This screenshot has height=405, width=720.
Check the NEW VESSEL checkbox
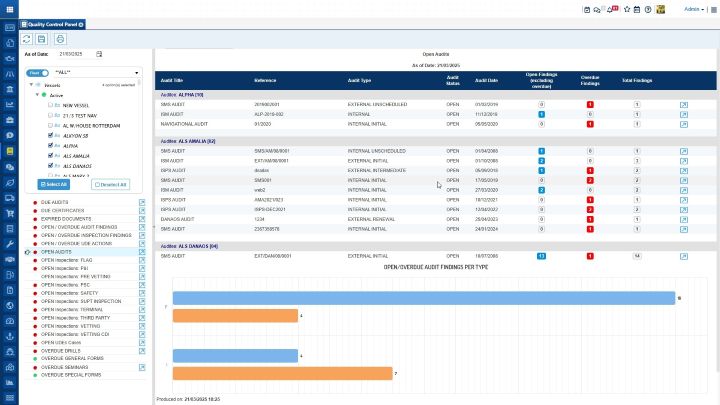51,104
